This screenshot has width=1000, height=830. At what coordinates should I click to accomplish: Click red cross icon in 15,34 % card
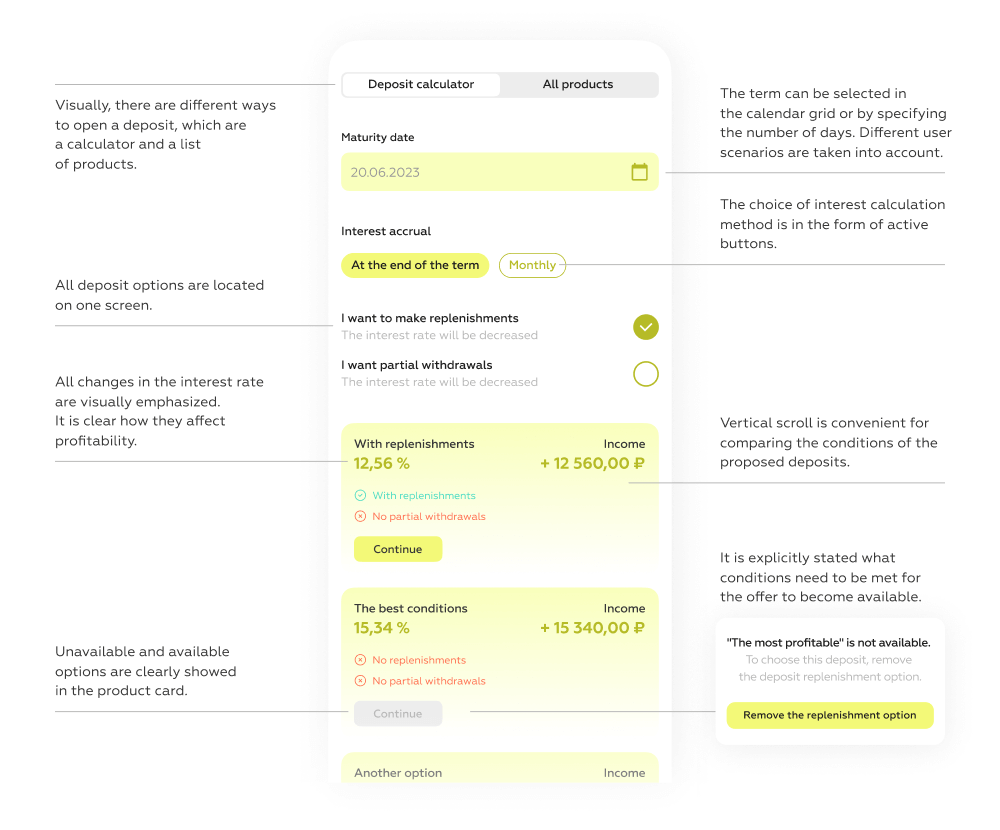pos(360,681)
